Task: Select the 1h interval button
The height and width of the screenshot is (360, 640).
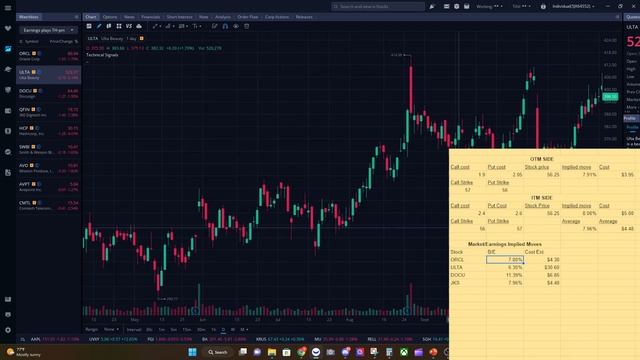Action: [213, 329]
